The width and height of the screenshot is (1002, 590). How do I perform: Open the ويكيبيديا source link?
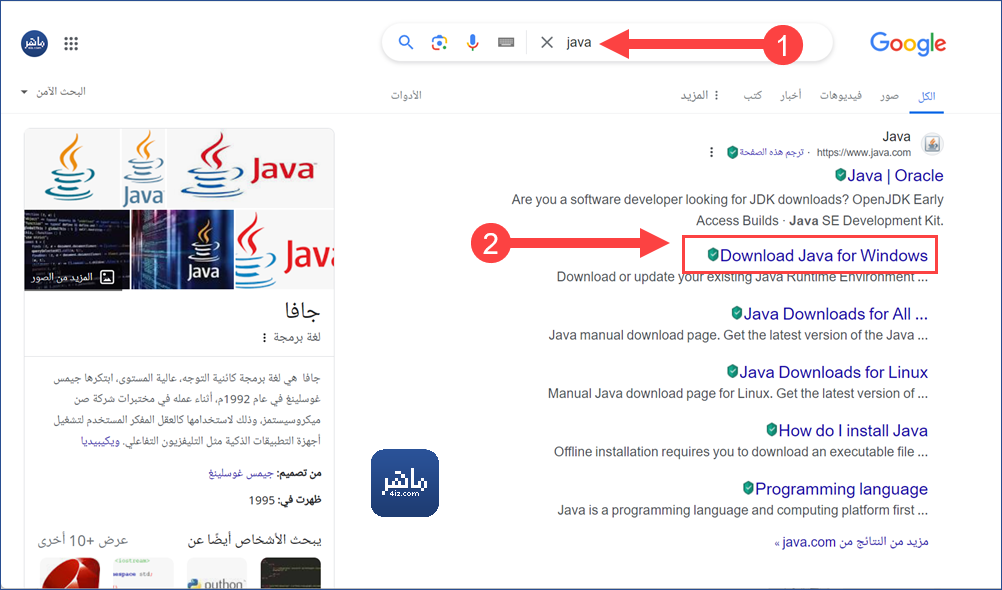click(x=100, y=441)
